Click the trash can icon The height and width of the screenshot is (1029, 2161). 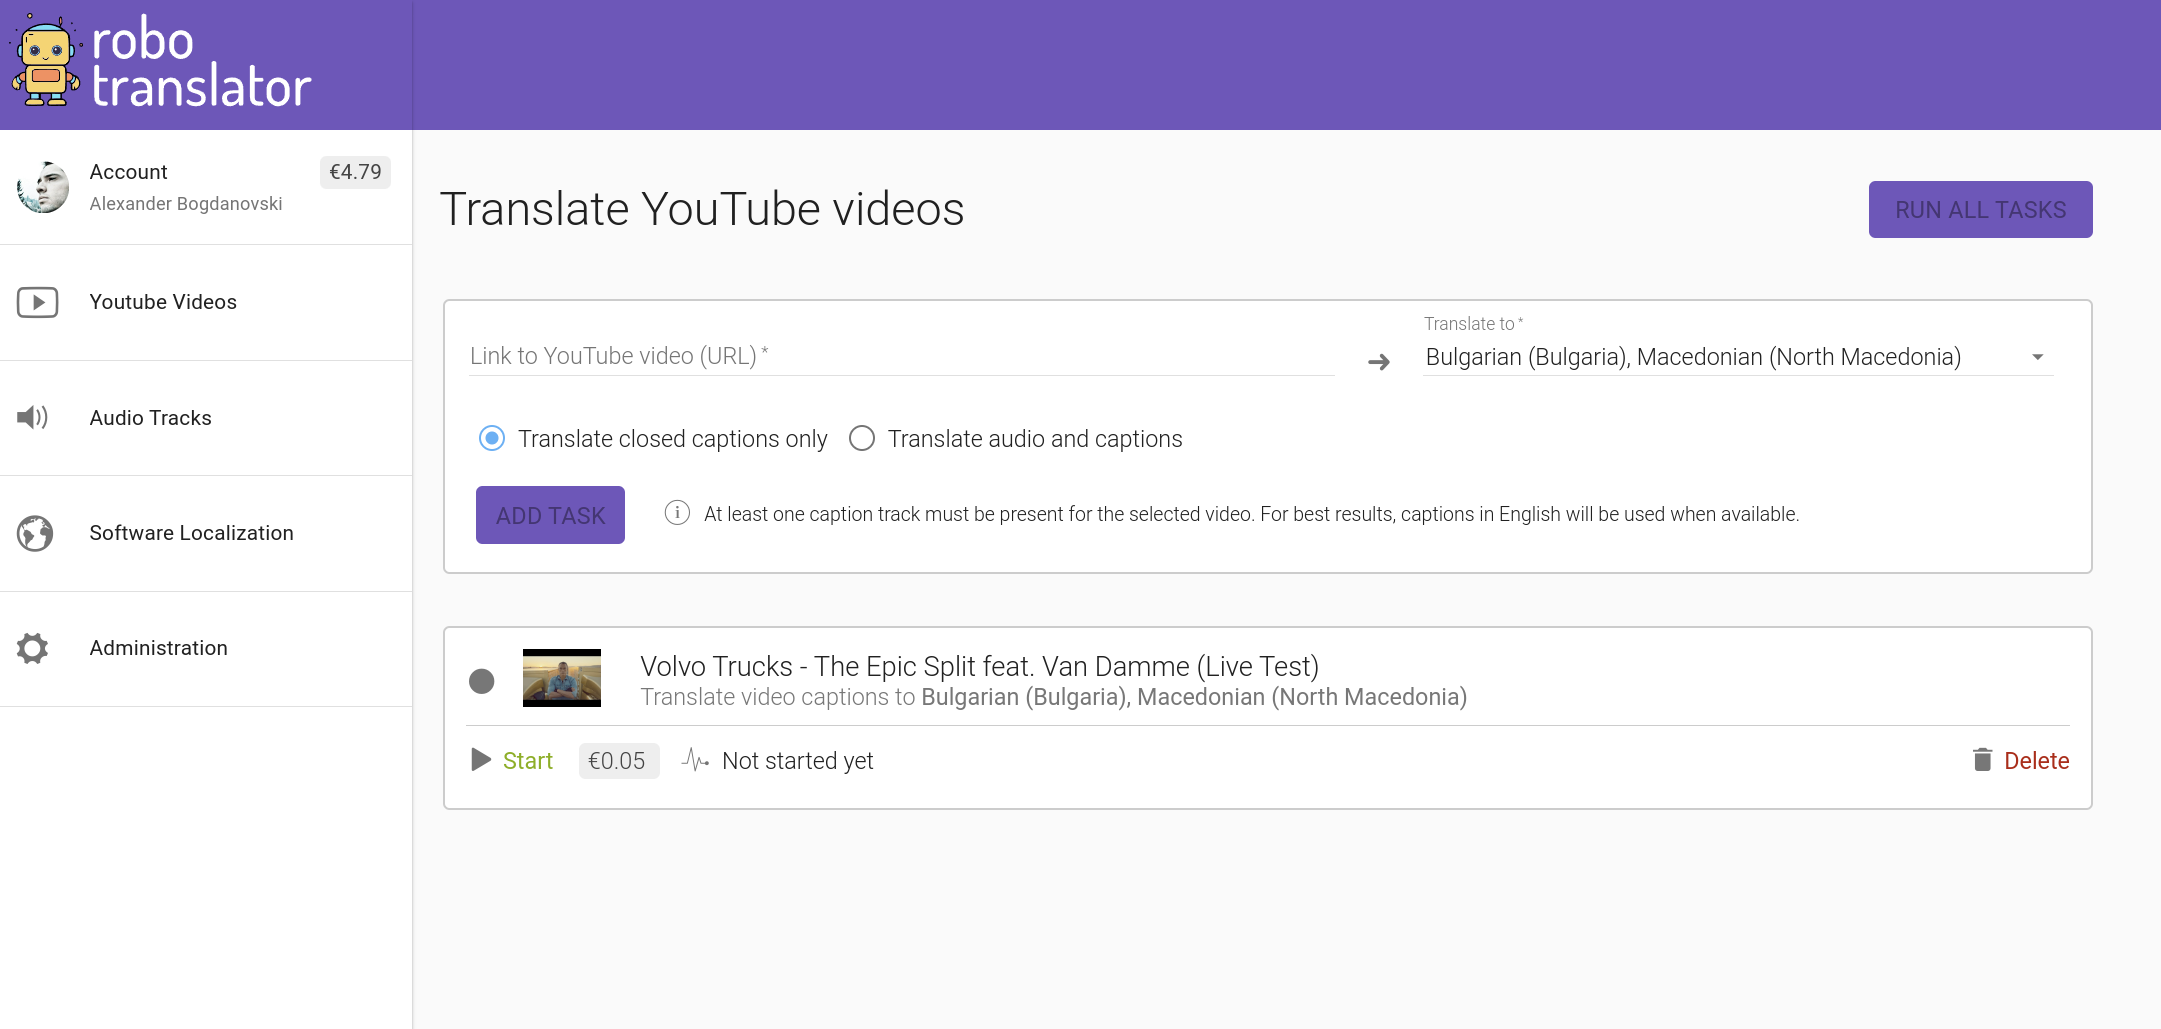pos(1982,760)
